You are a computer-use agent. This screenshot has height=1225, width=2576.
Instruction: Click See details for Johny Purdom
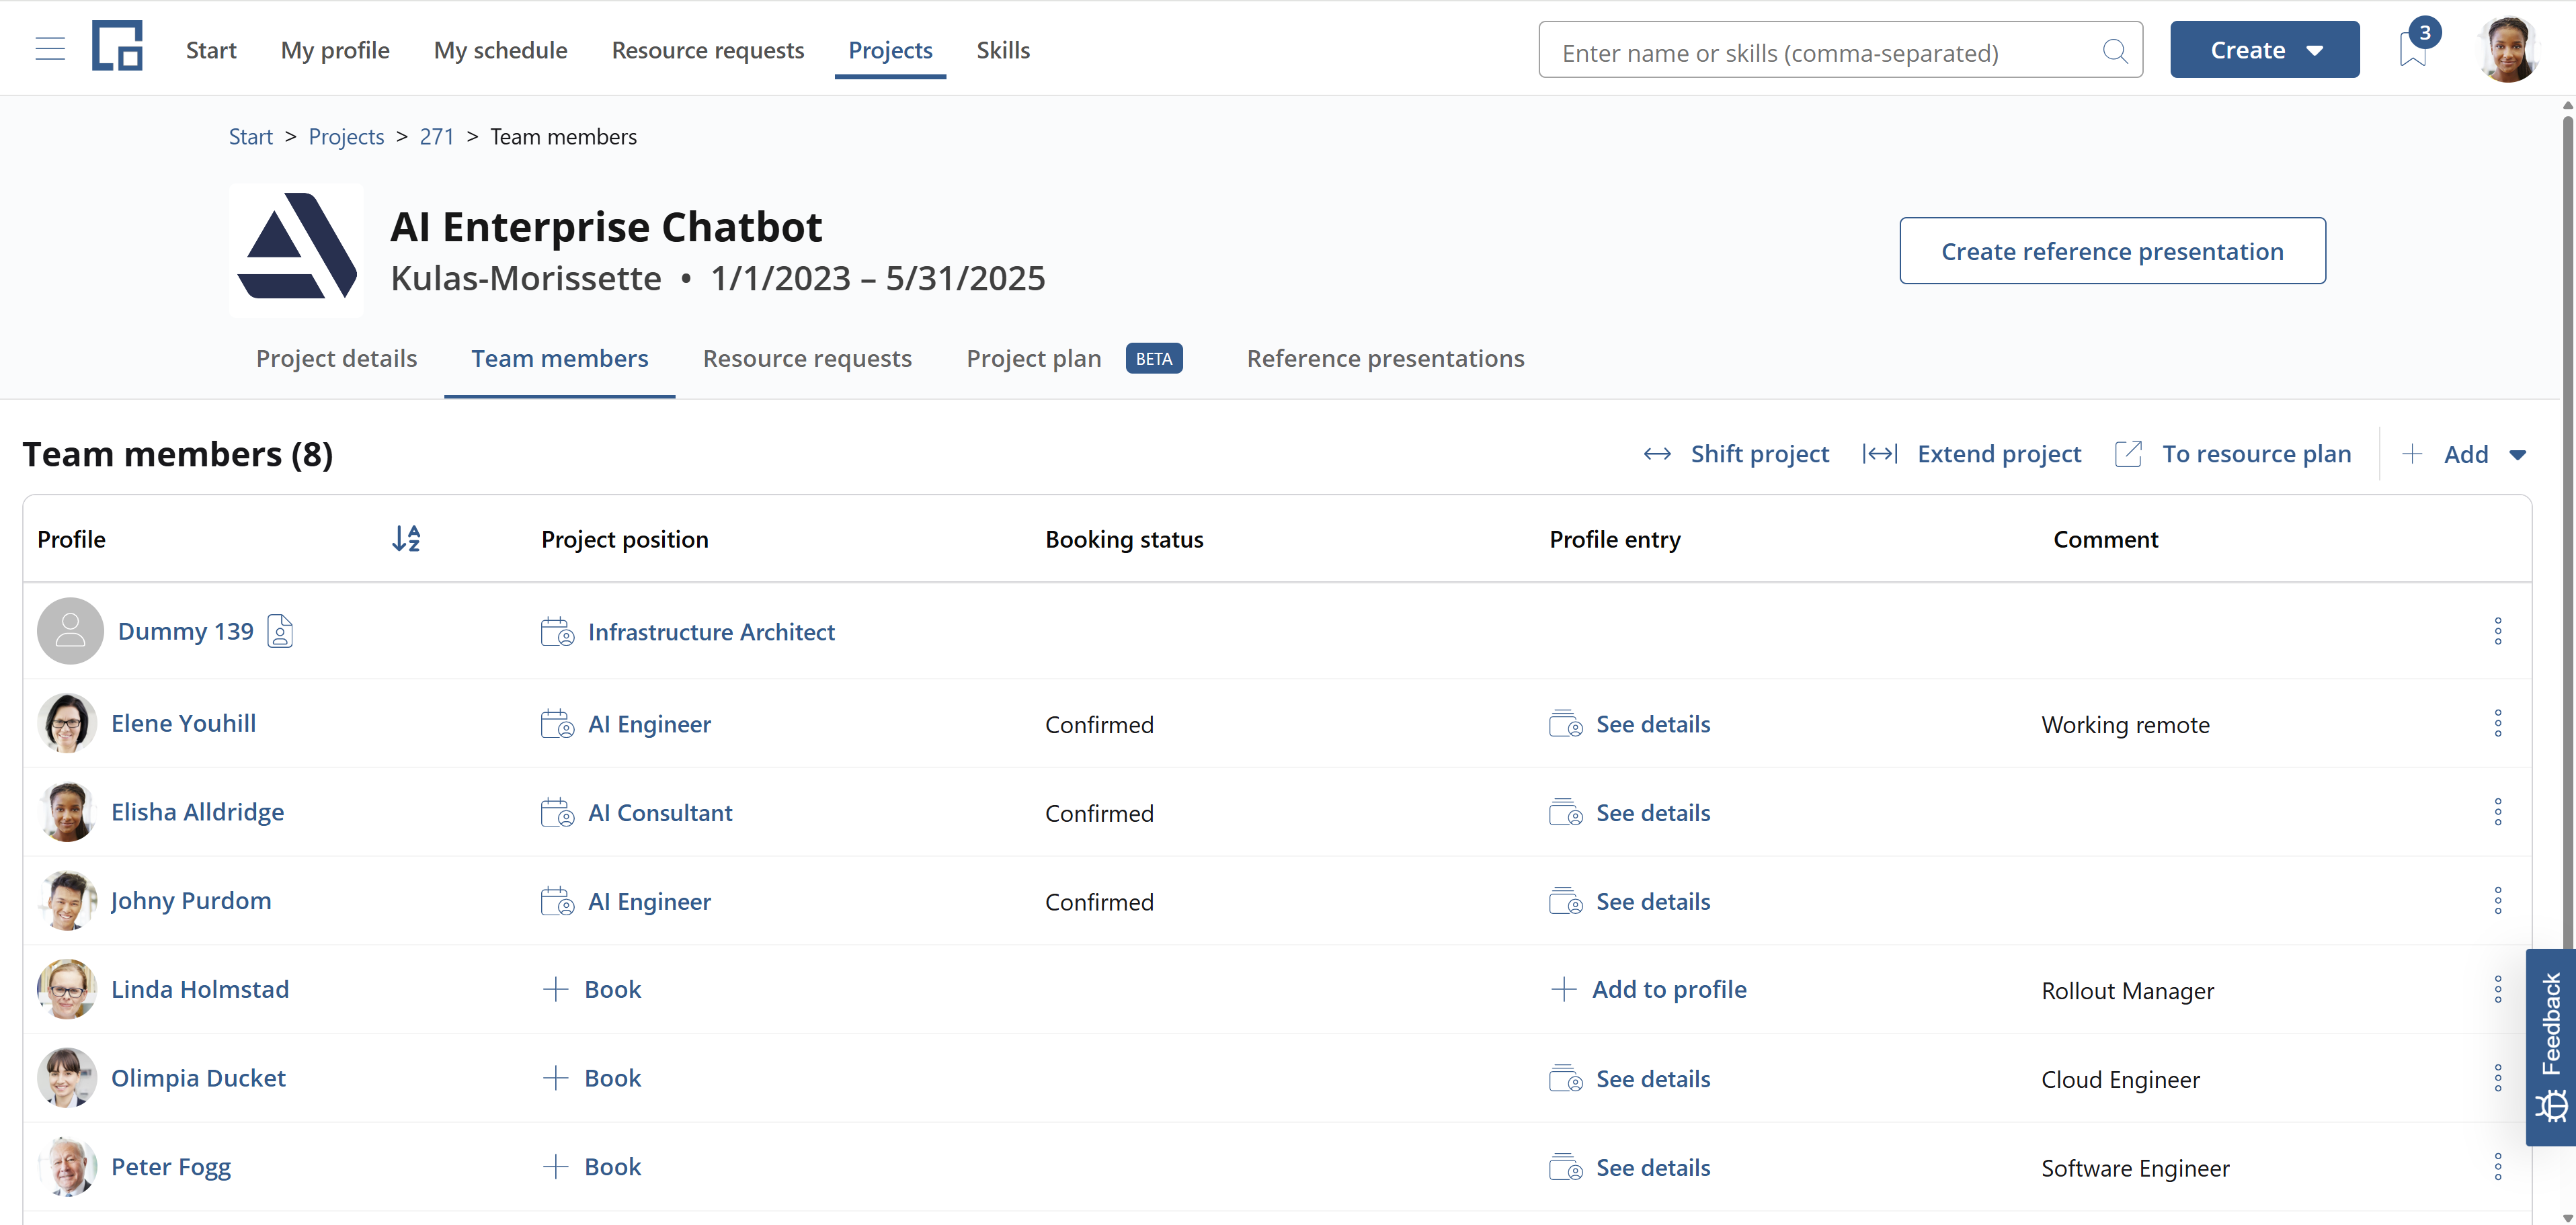tap(1652, 901)
